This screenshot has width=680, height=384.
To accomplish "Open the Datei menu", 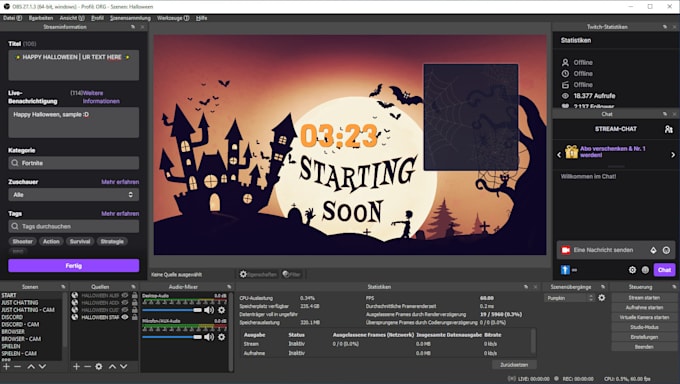I will pyautogui.click(x=12, y=18).
